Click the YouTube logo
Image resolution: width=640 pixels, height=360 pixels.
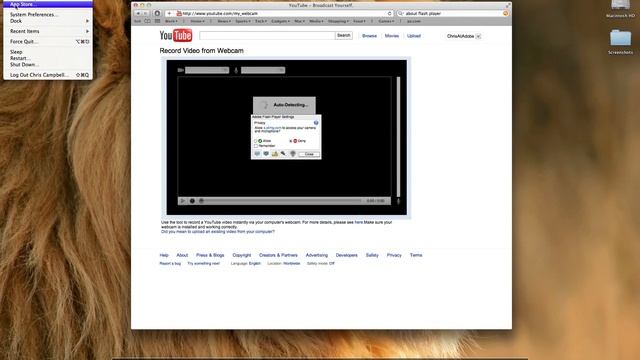pos(176,36)
